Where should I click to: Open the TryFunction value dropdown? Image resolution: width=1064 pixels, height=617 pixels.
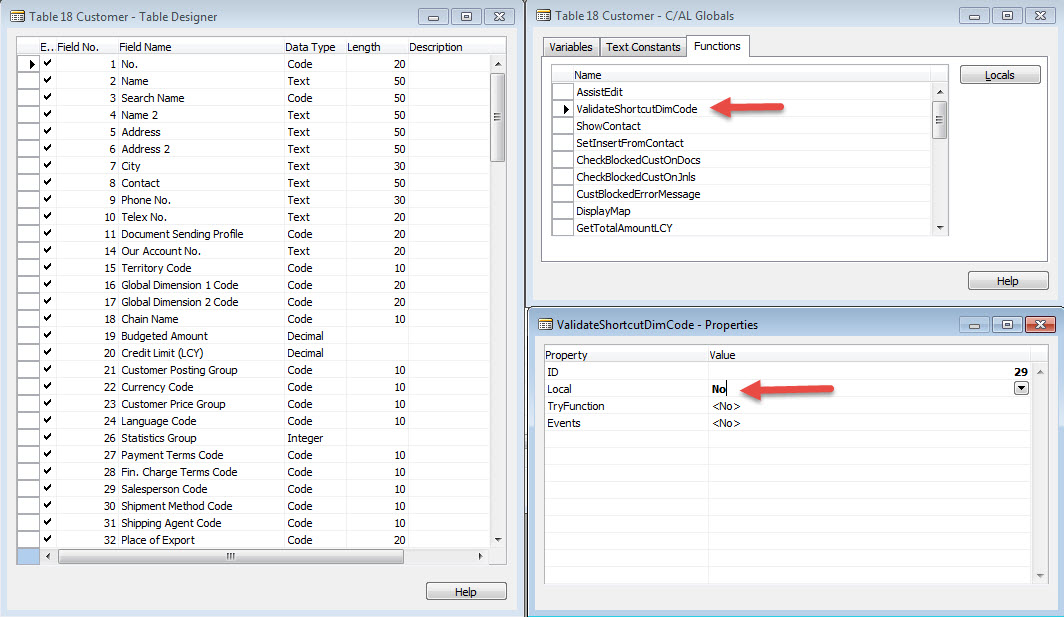(1021, 405)
